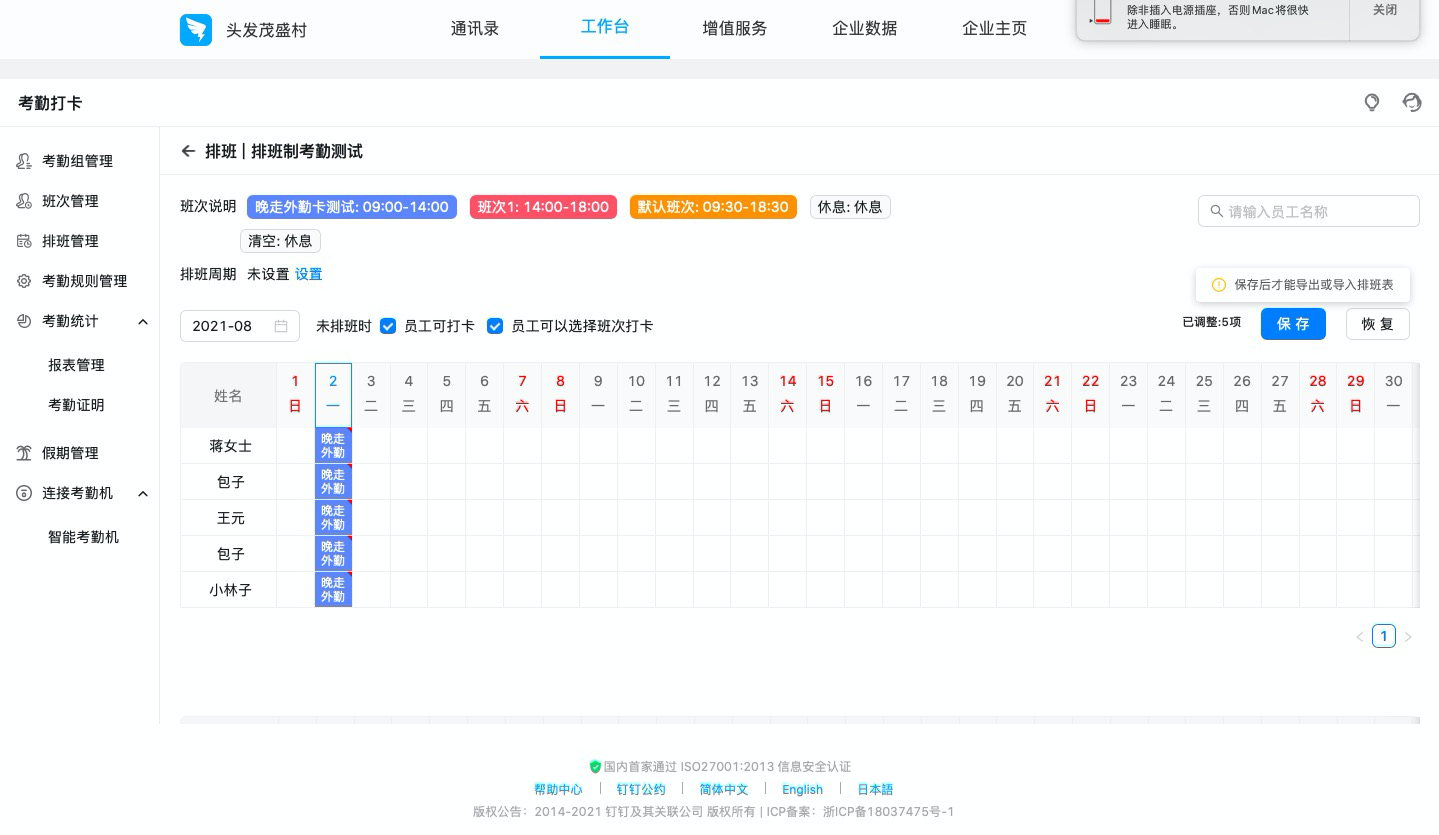1439x835 pixels.
Task: Select page 1 in pagination
Action: pyautogui.click(x=1384, y=636)
